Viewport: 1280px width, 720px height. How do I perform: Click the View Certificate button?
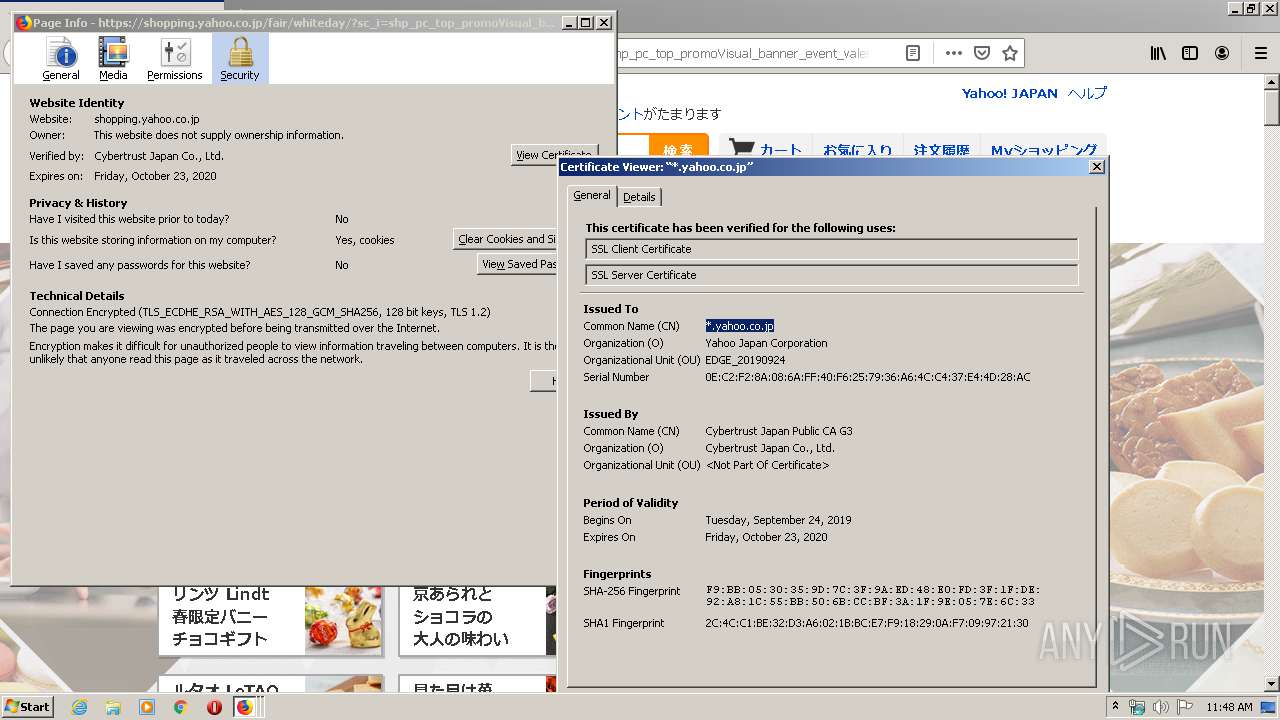pyautogui.click(x=554, y=155)
